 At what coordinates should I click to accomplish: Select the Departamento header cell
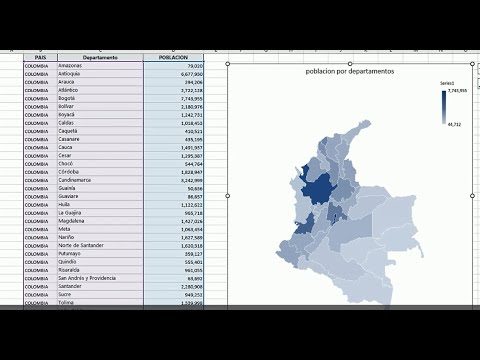[100, 57]
